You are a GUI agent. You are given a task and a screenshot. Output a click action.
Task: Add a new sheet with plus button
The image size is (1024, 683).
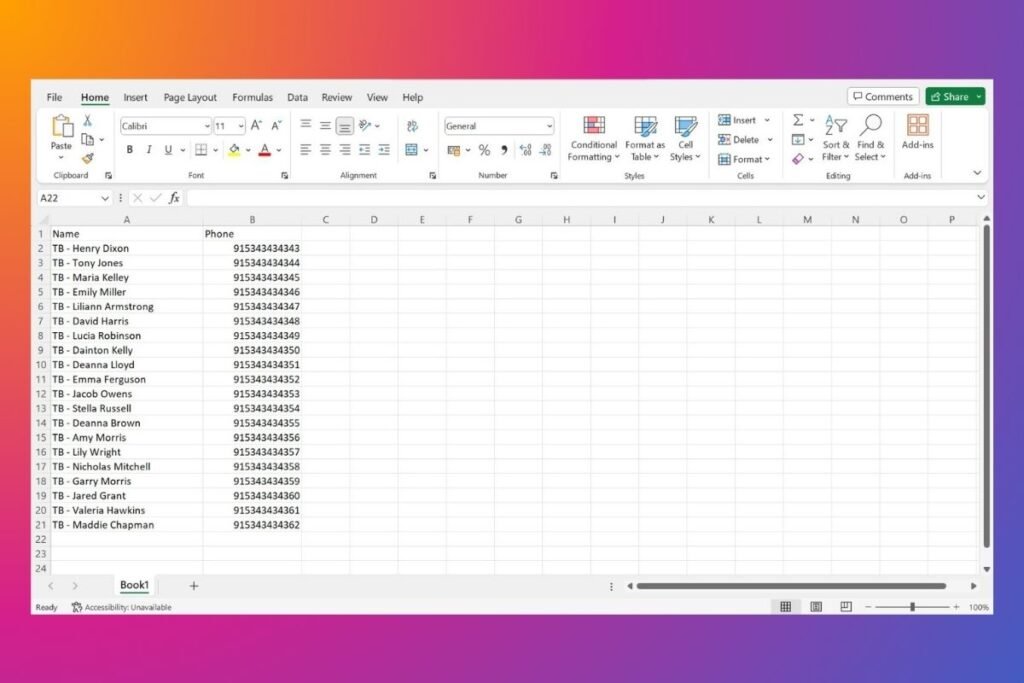[193, 586]
